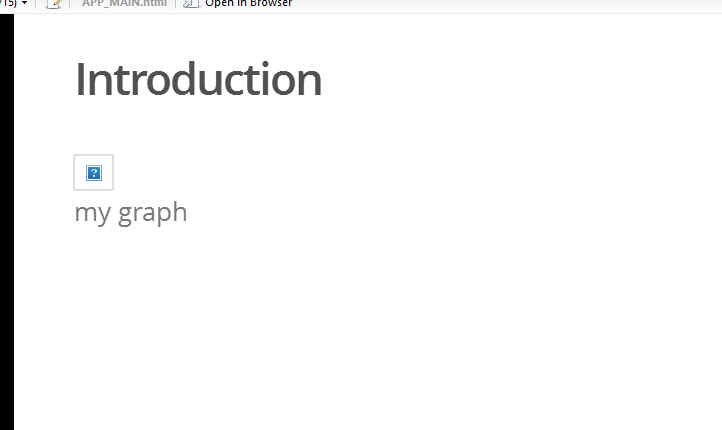Click the word "graph" in the caption

153,213
